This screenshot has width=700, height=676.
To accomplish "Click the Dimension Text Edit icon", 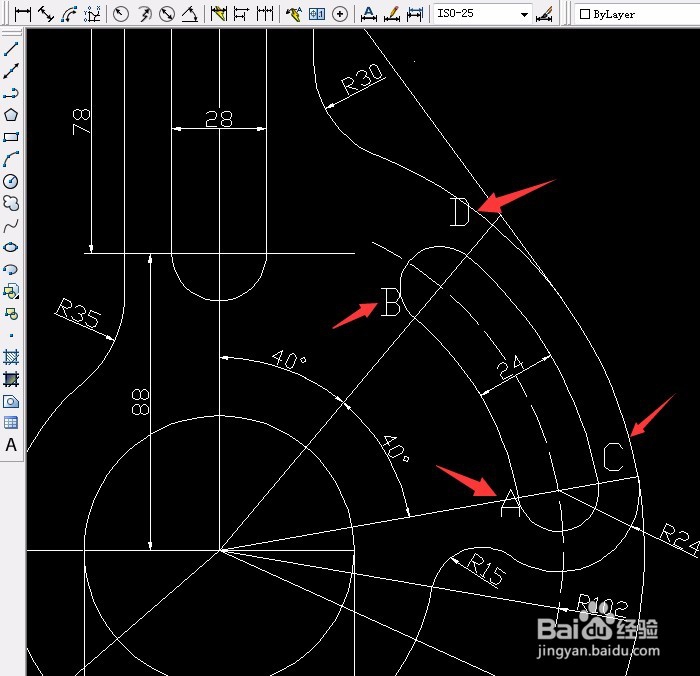I will (392, 14).
